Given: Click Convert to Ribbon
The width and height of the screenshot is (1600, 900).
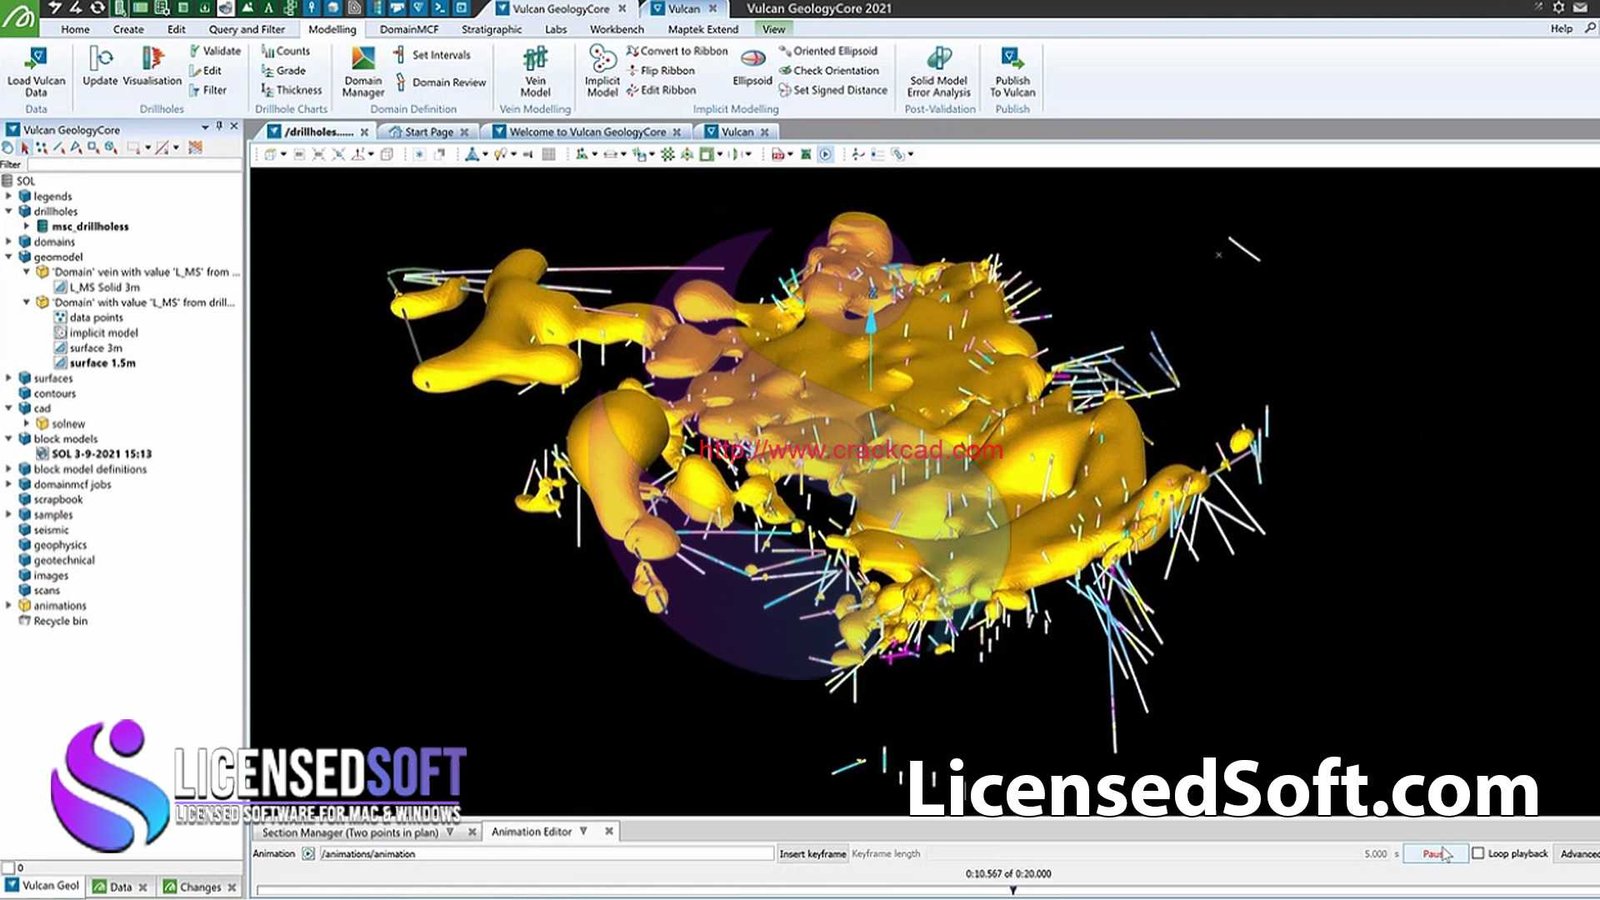Looking at the screenshot, I should pos(677,51).
